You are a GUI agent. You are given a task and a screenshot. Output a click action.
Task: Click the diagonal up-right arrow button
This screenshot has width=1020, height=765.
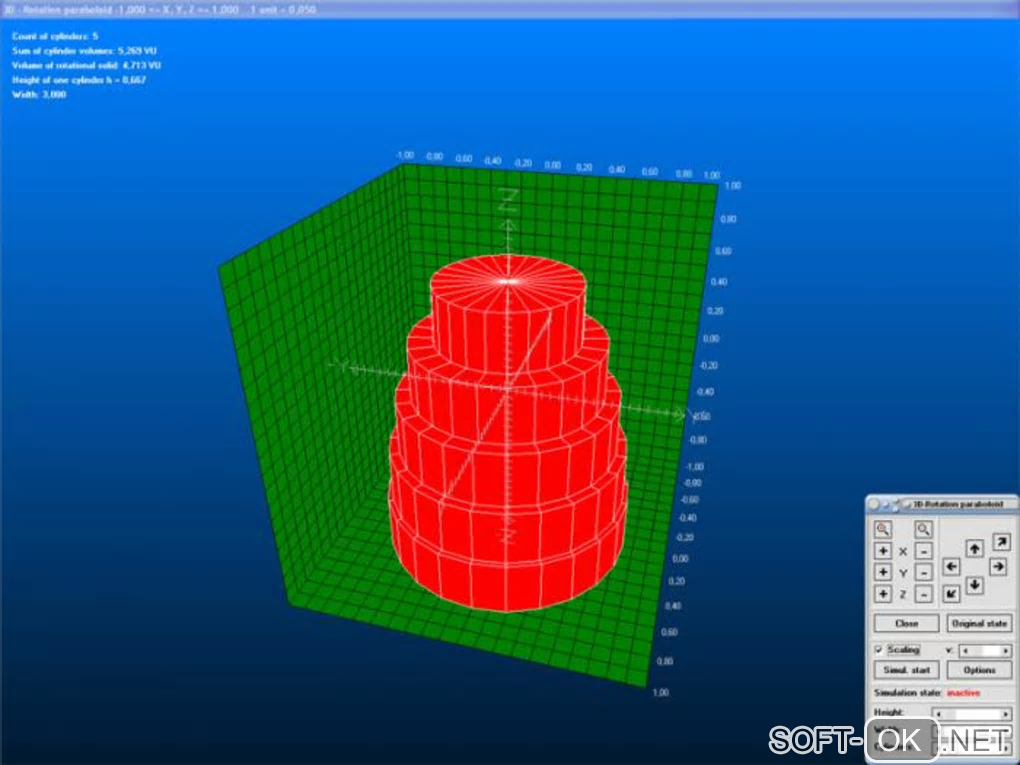(x=1001, y=541)
